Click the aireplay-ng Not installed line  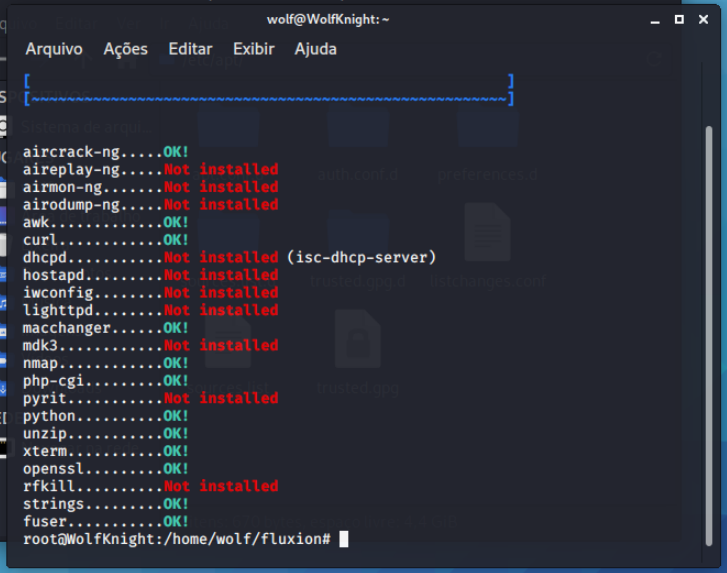tap(151, 170)
